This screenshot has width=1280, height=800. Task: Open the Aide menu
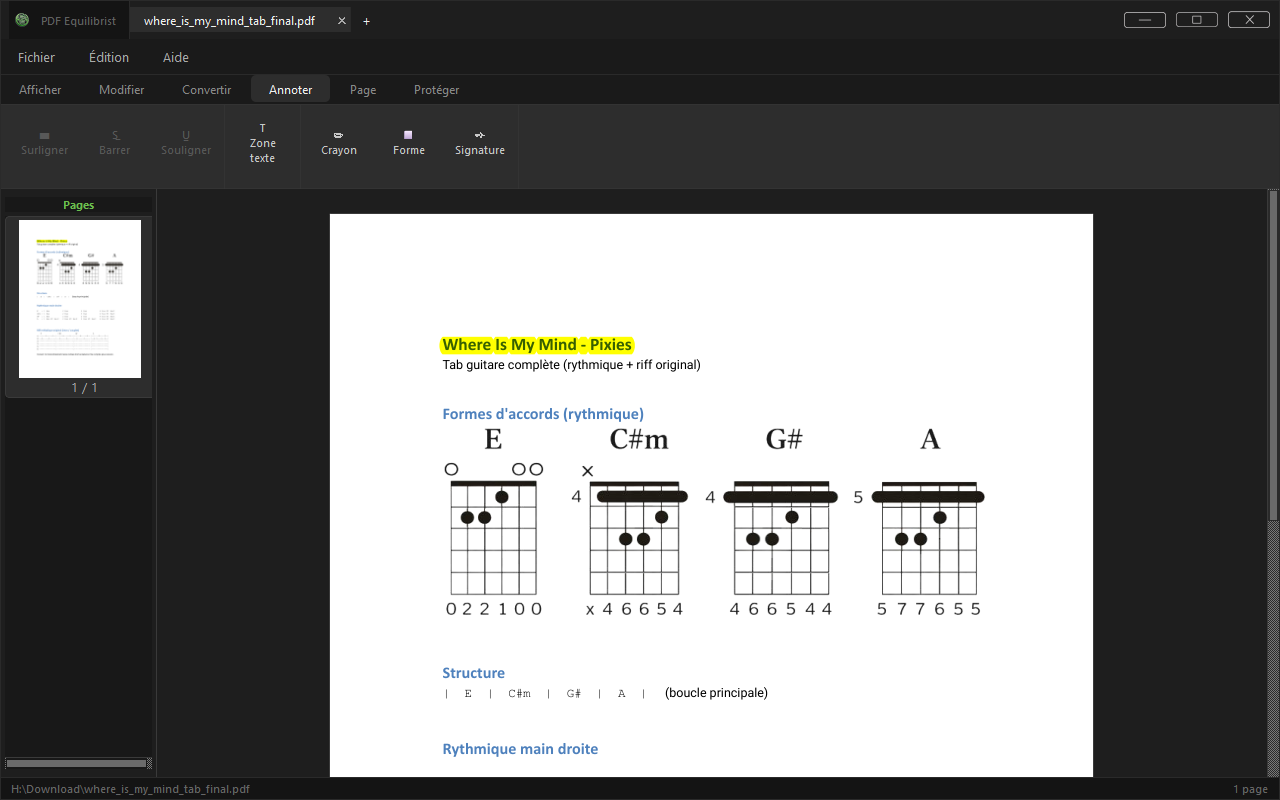tap(176, 57)
